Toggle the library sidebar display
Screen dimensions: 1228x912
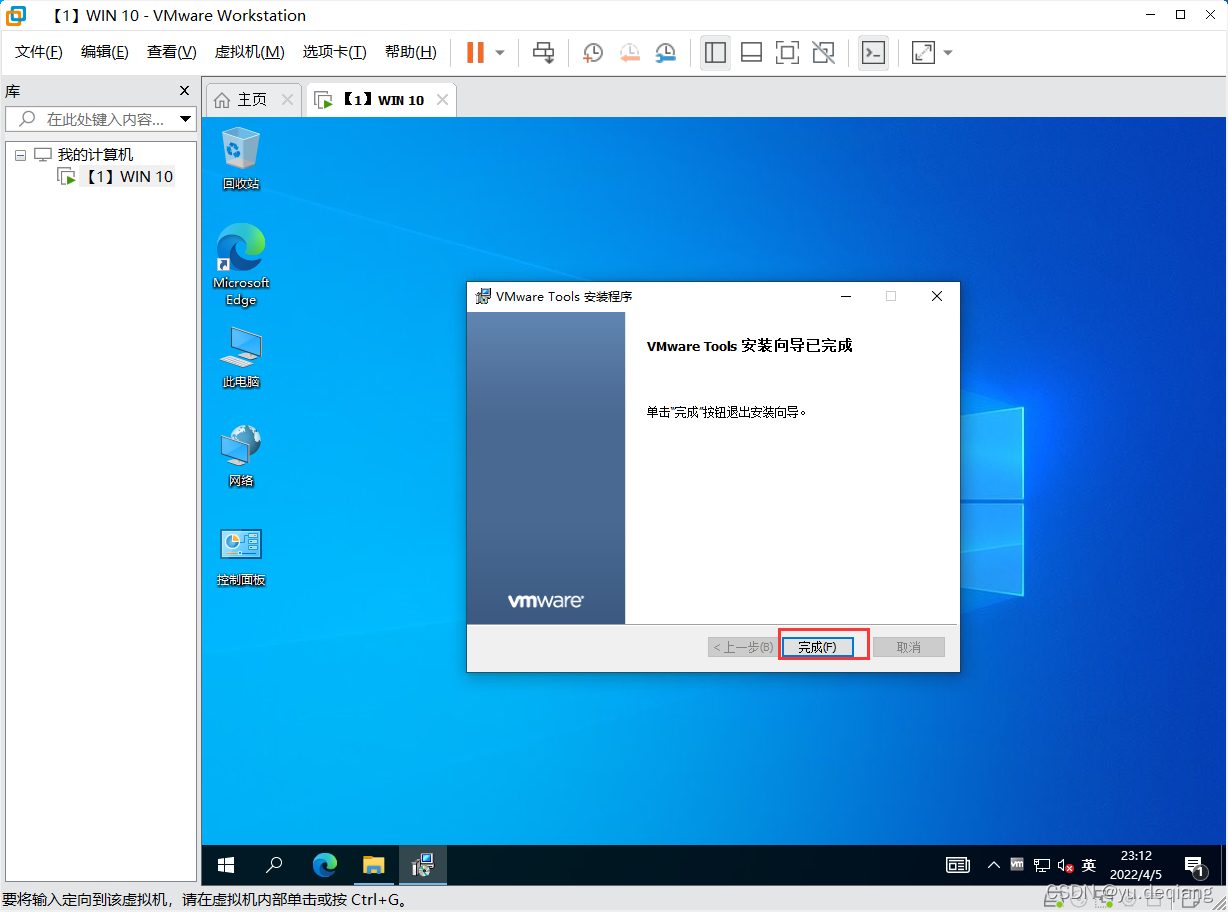[715, 52]
